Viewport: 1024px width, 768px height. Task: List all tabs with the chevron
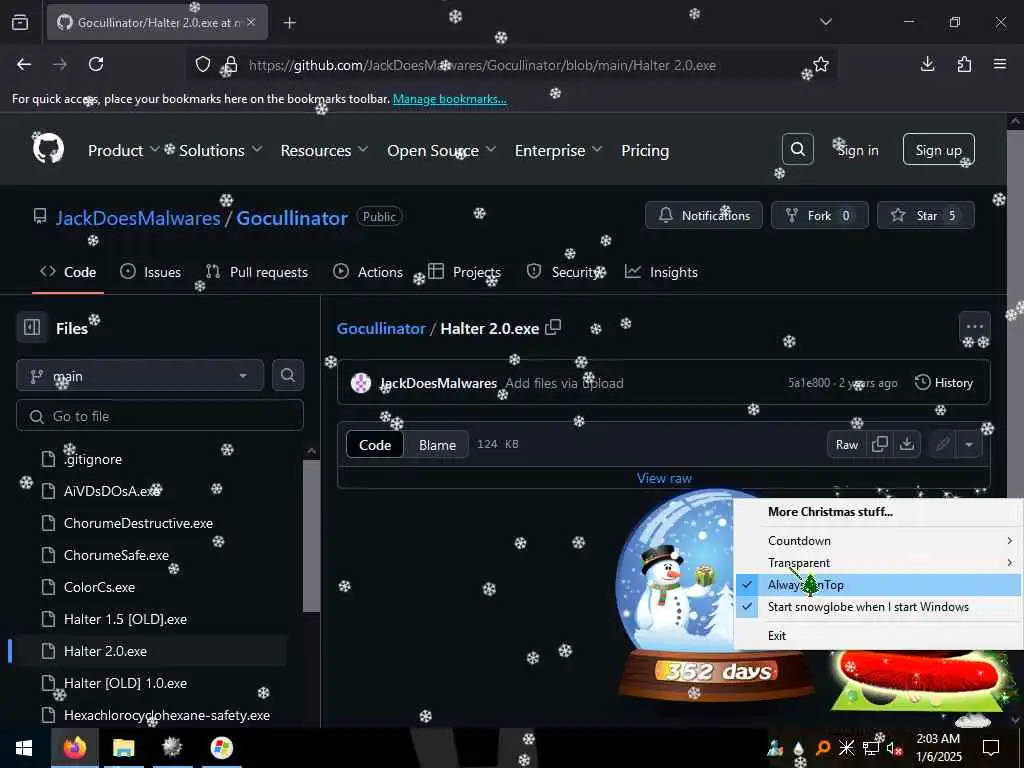825,22
